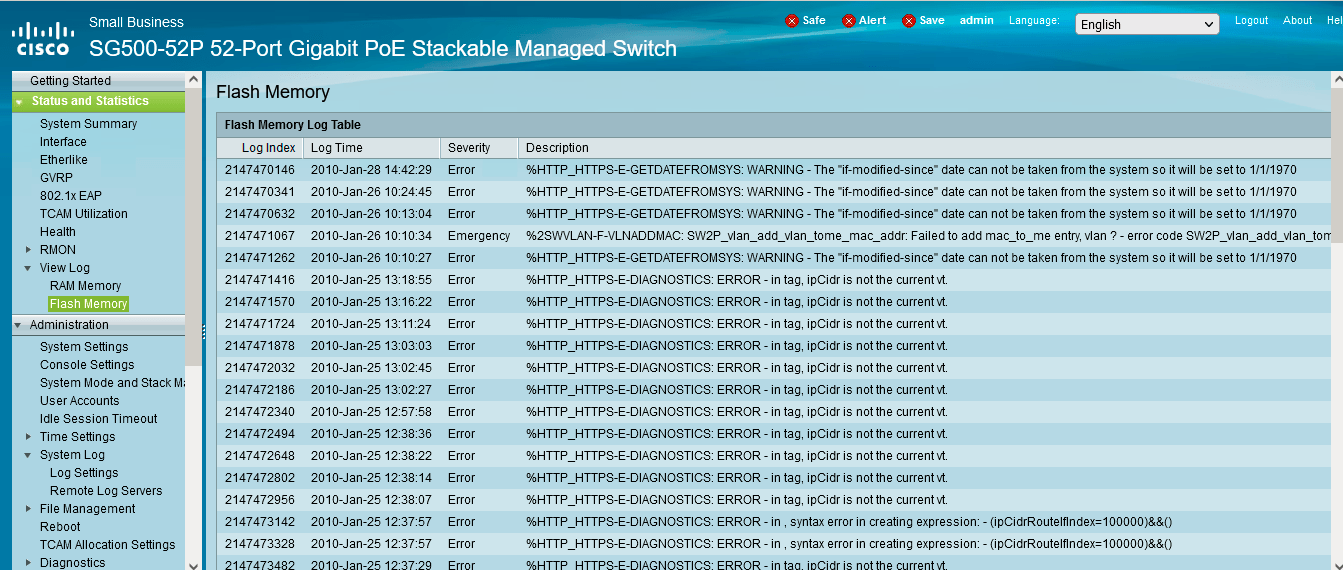Click the Emergency severity cell

click(x=479, y=236)
